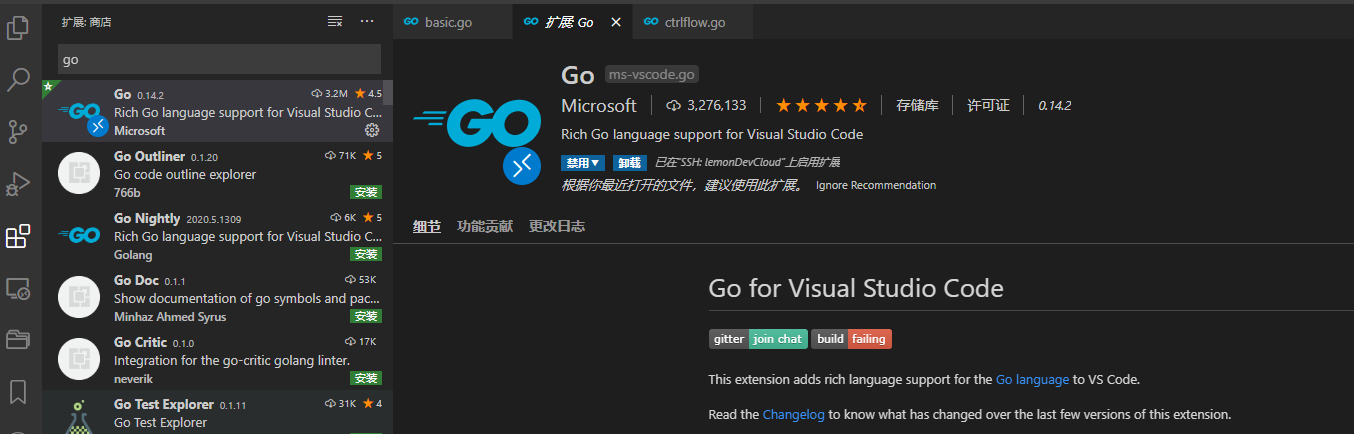This screenshot has height=434, width=1354.
Task: Click the Go for Visual Studio Code heading
Action: coord(855,289)
